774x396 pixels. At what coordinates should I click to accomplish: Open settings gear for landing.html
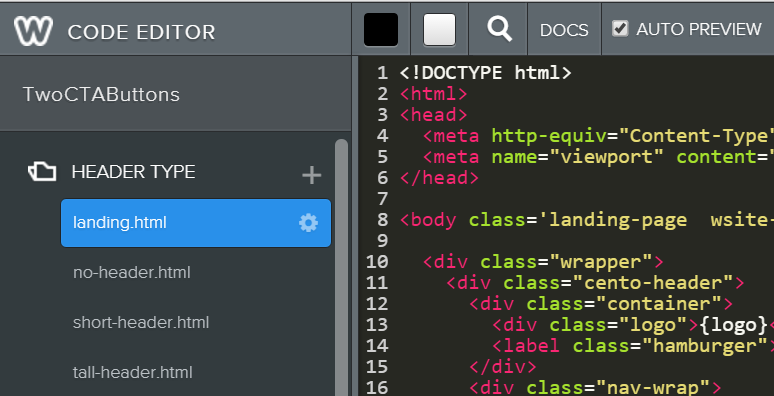pyautogui.click(x=309, y=223)
